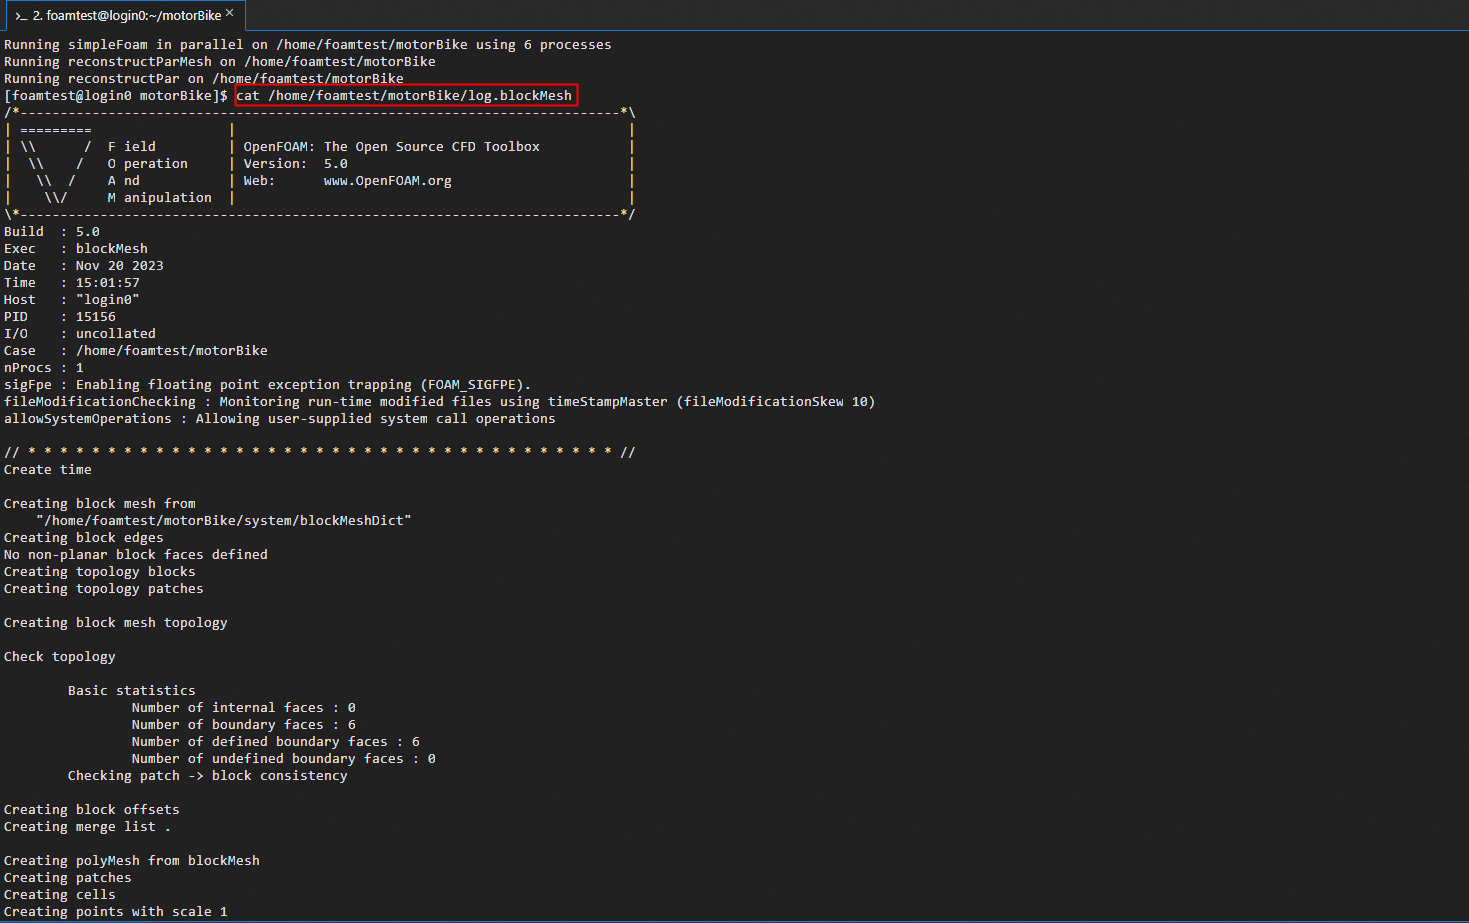Click 'Checking patch -> block consistency'

(208, 776)
